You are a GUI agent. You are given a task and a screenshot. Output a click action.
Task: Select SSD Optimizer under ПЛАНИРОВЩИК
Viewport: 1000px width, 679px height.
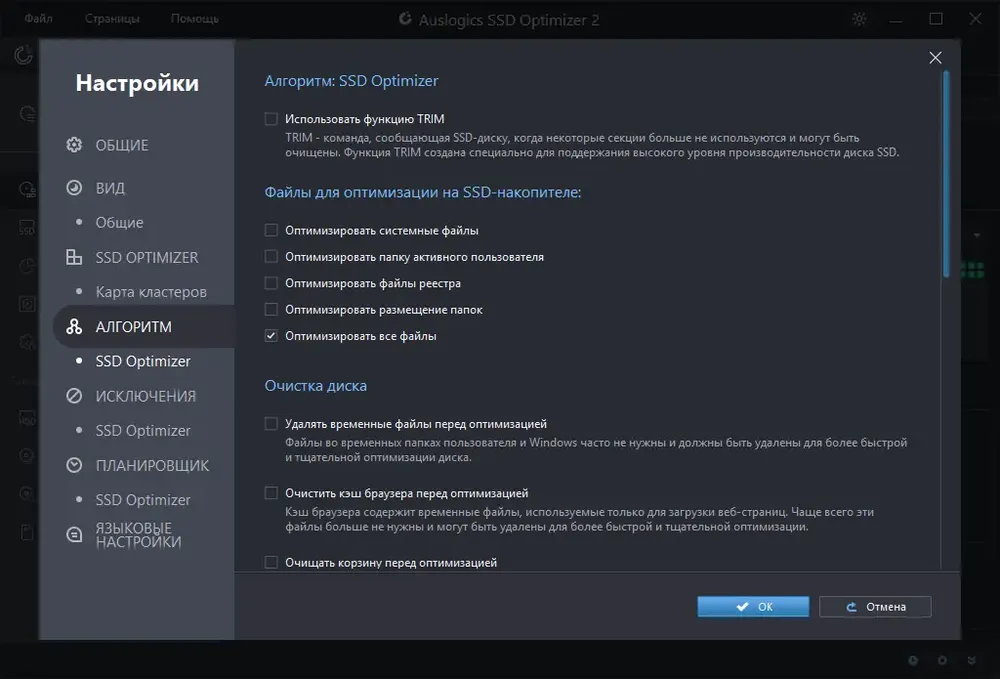(143, 500)
